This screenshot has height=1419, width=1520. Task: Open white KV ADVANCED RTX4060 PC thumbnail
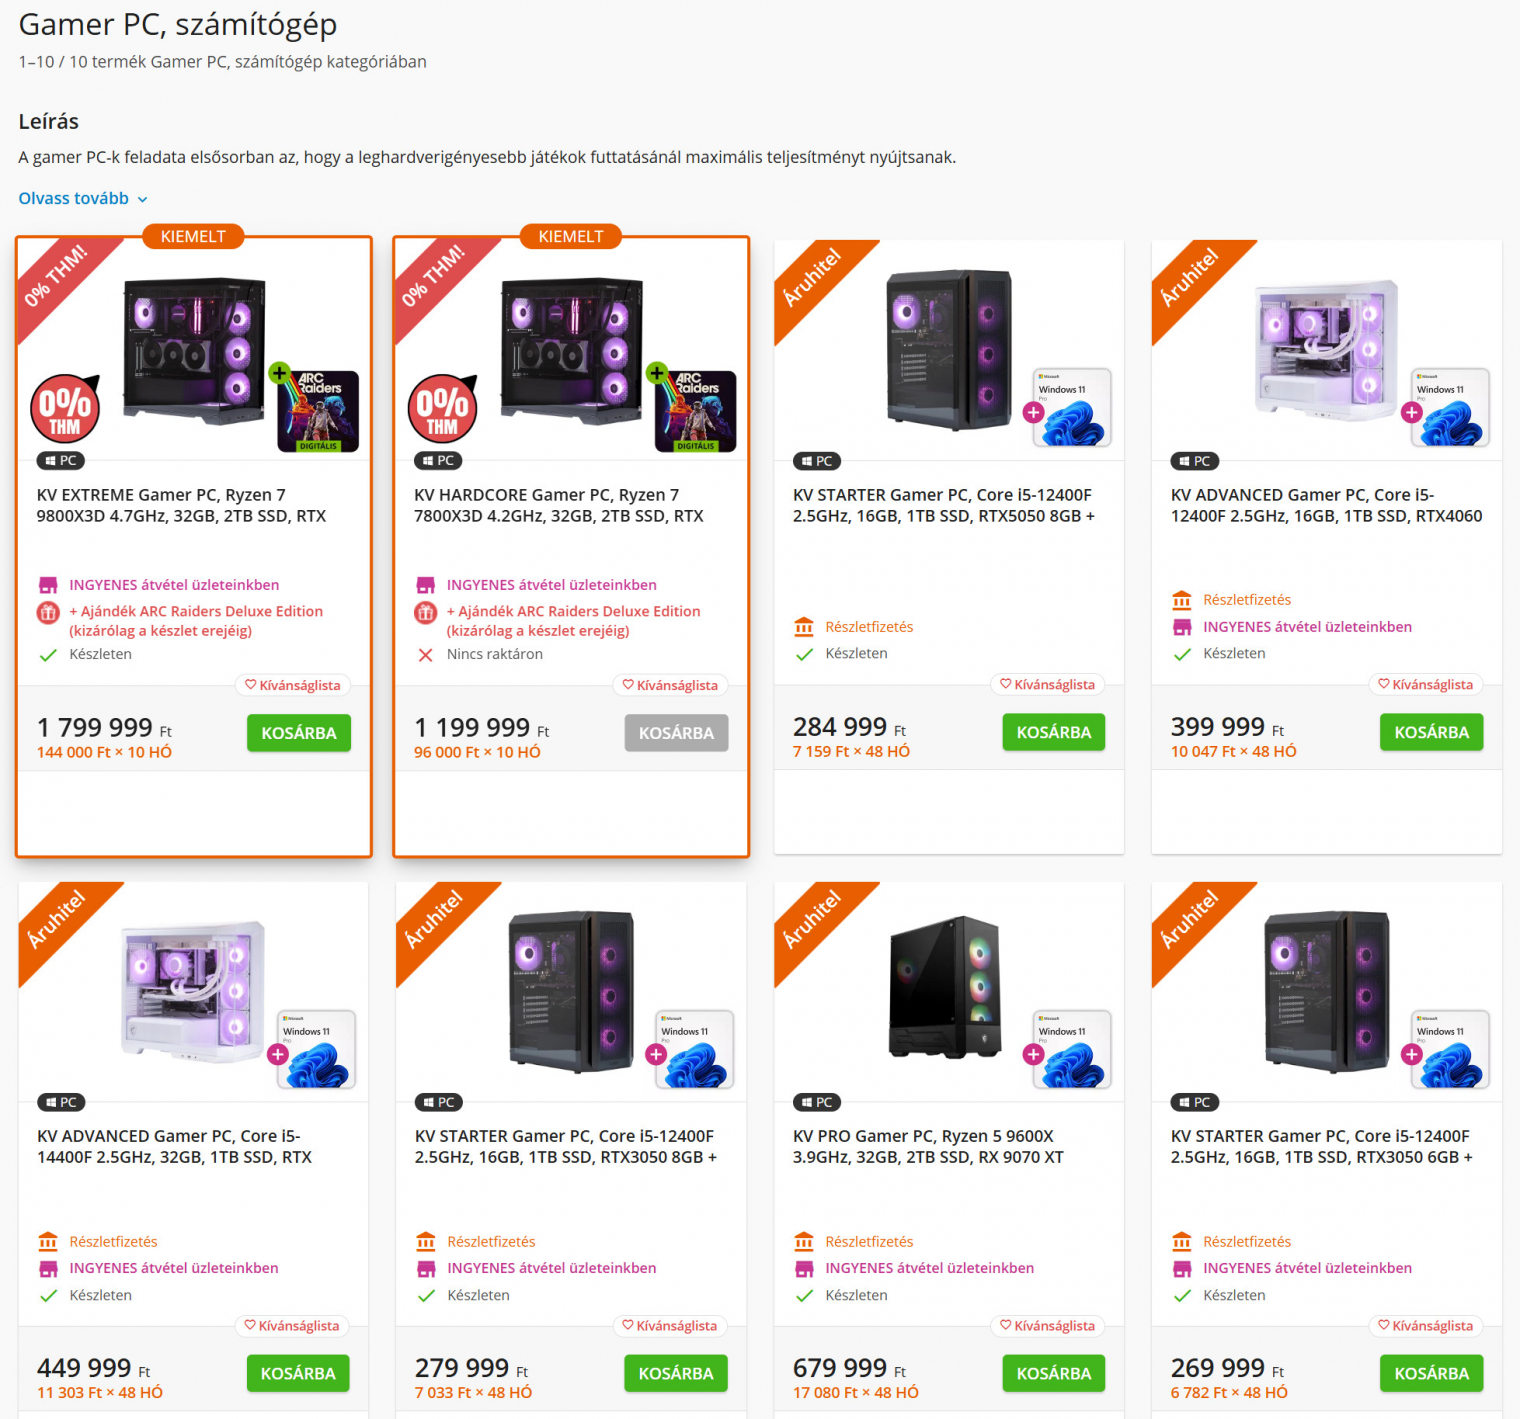[1325, 348]
